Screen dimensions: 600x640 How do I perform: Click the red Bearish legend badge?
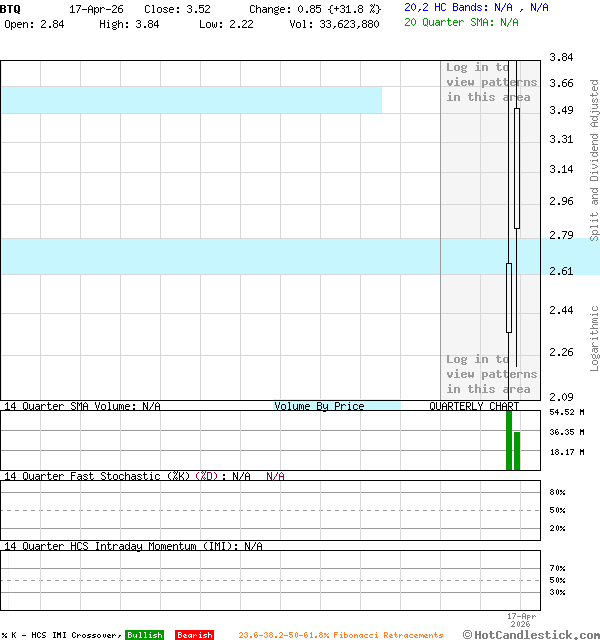pyautogui.click(x=194, y=635)
